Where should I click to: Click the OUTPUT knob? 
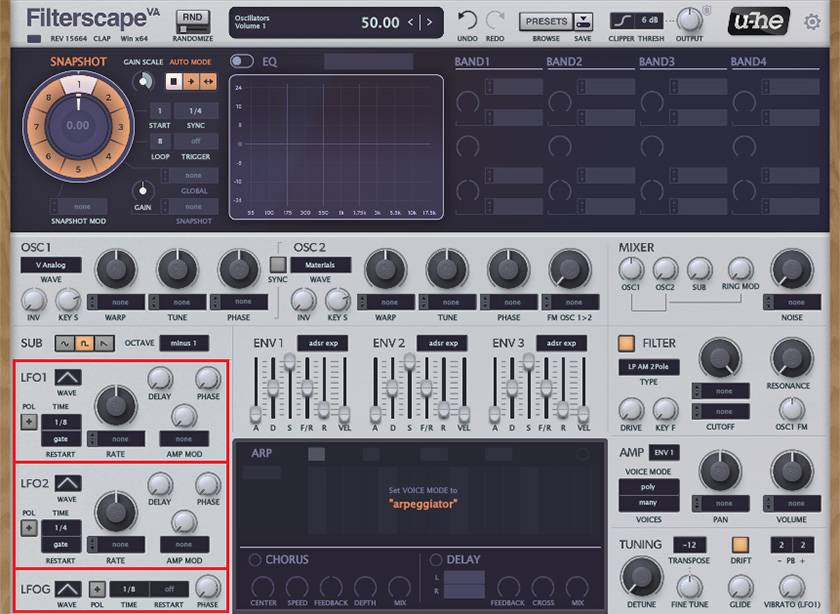(x=689, y=20)
